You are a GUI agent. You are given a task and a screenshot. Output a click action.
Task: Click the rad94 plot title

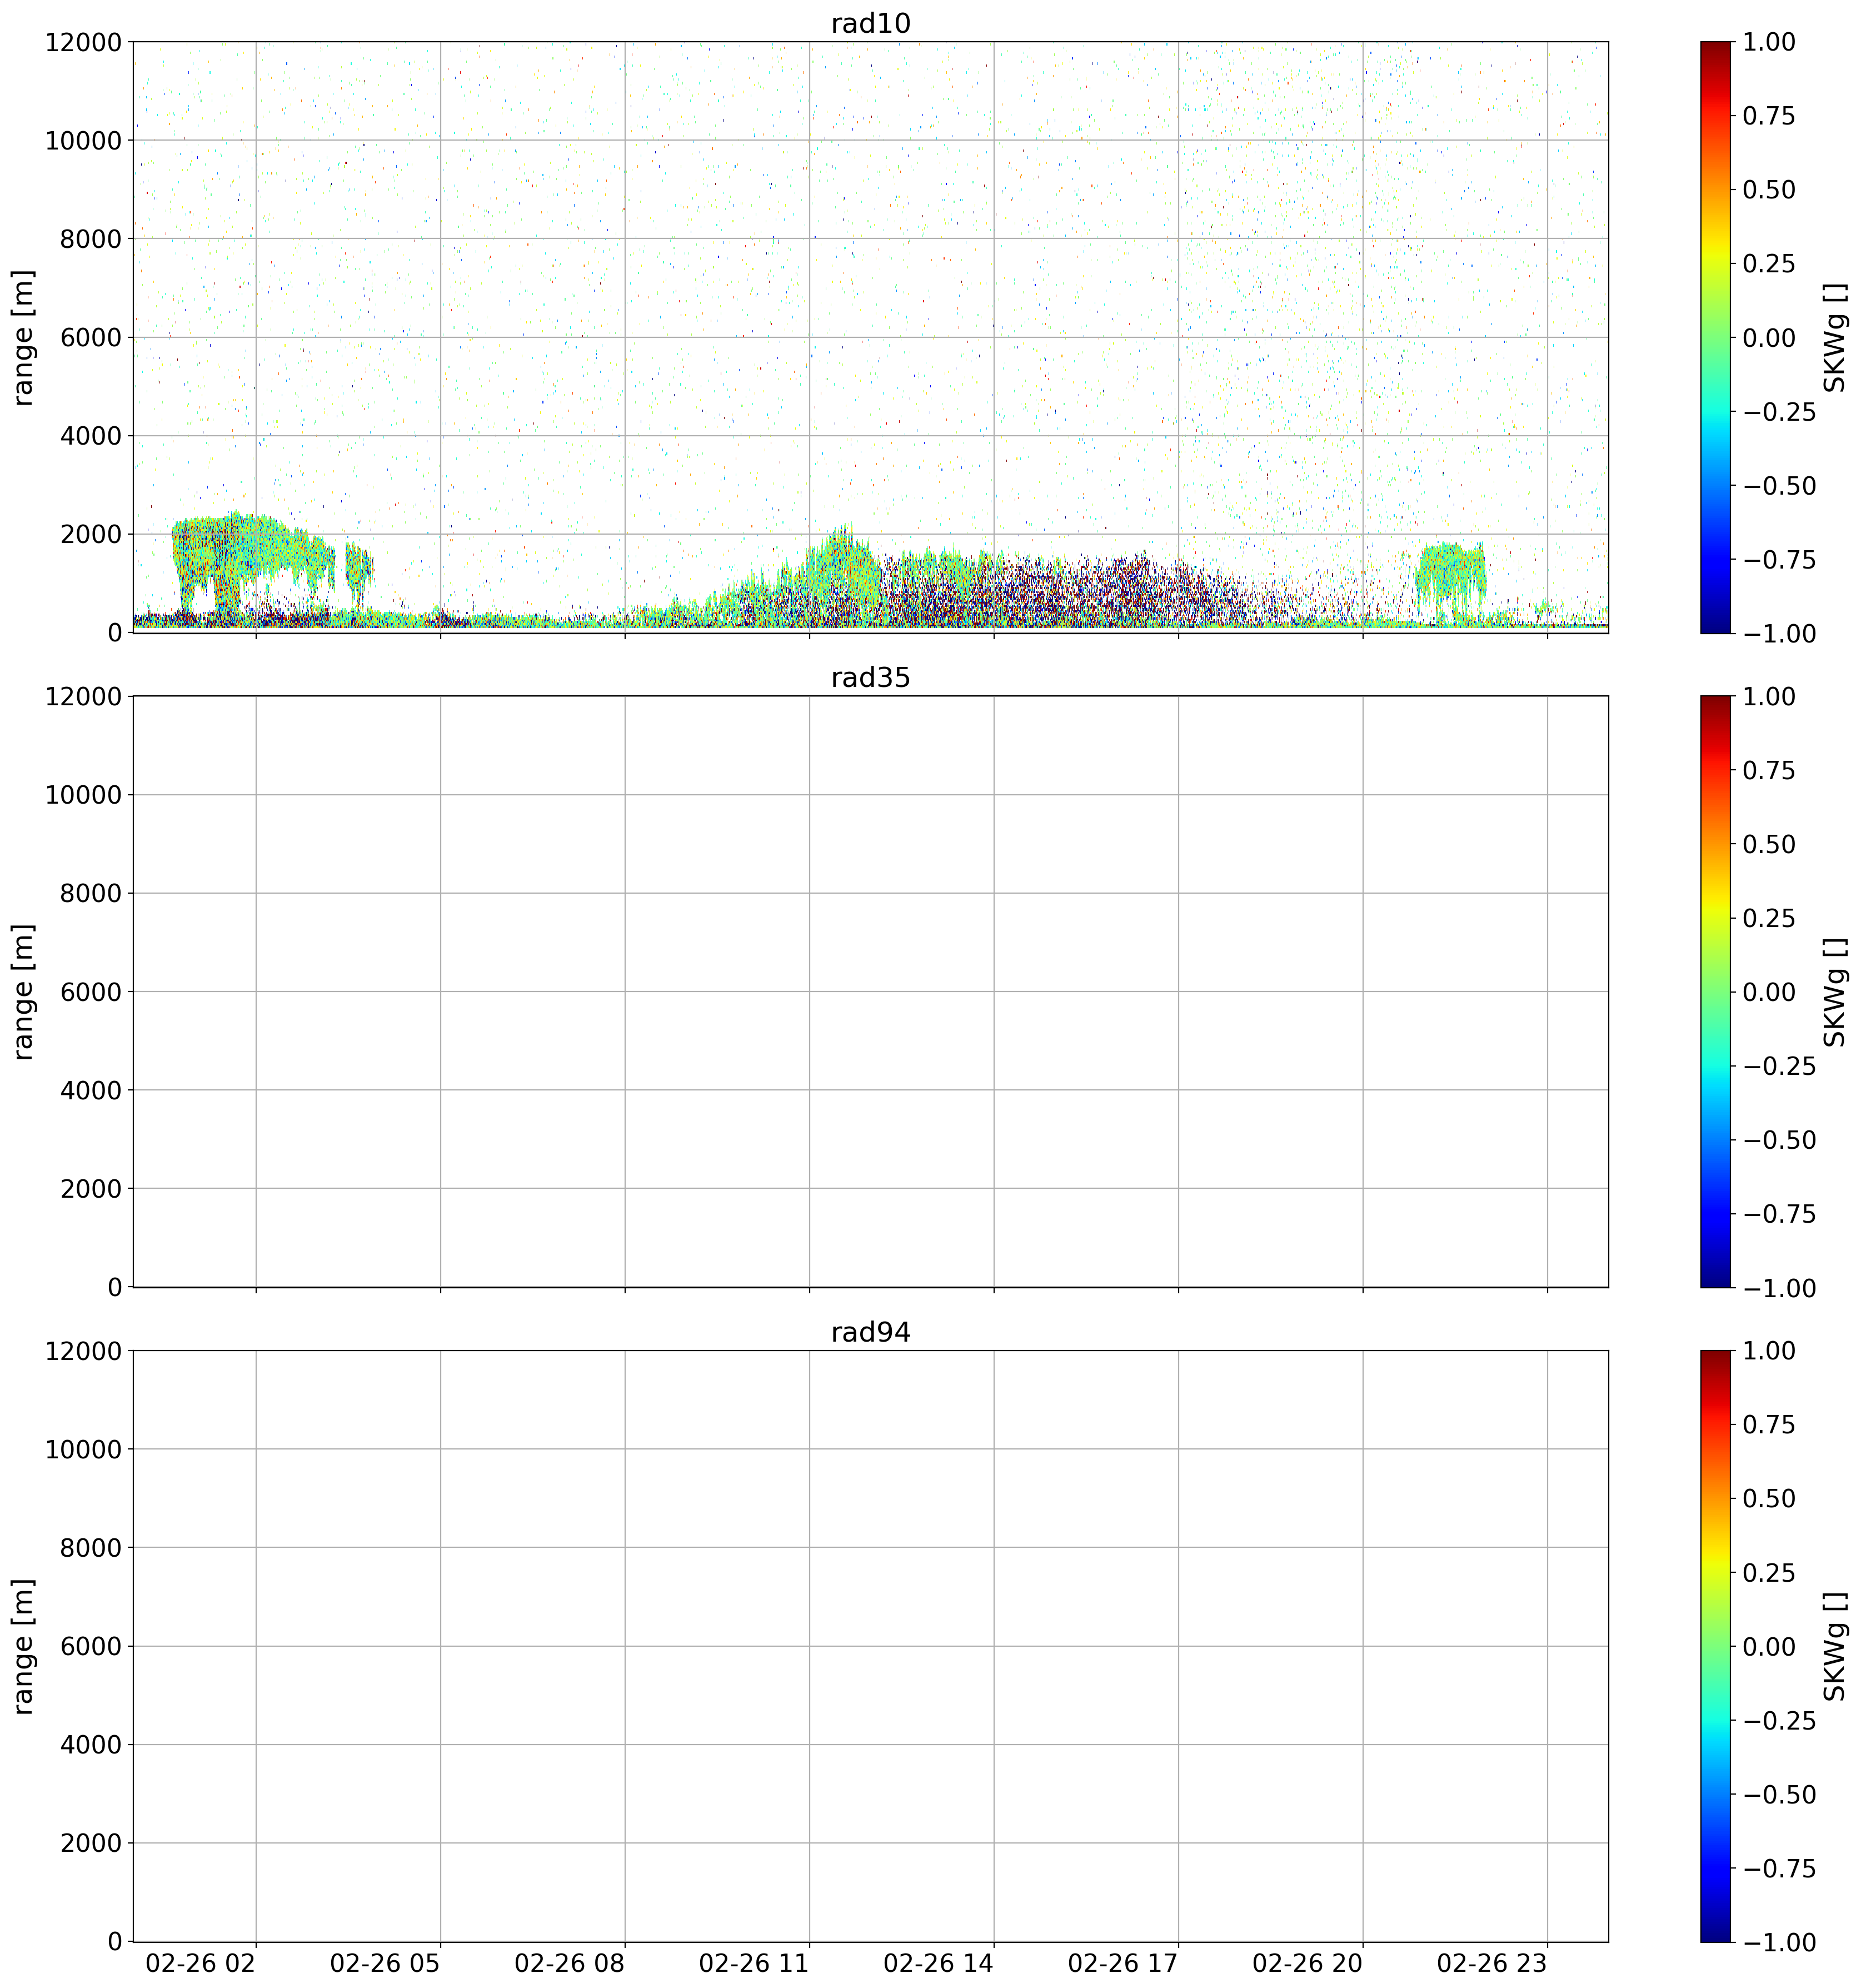(870, 1332)
